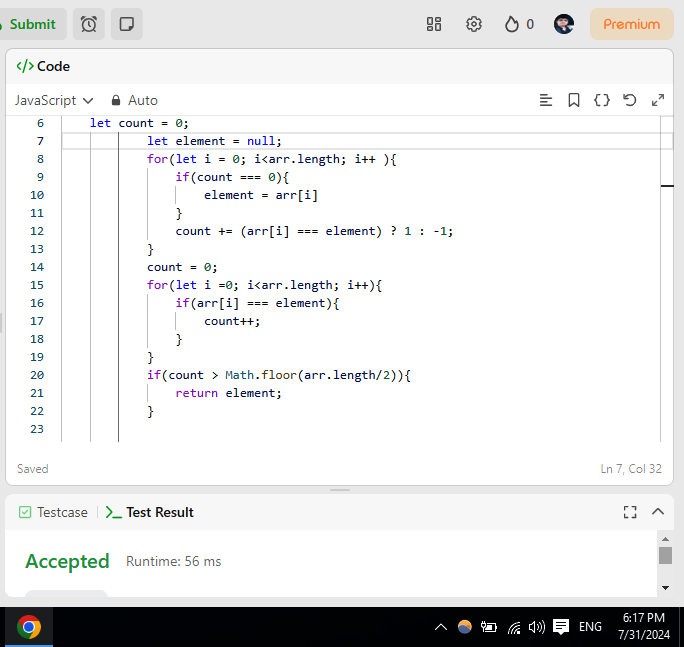This screenshot has height=647, width=684.
Task: Click the 'if(count === 0){' line
Action: (x=232, y=177)
